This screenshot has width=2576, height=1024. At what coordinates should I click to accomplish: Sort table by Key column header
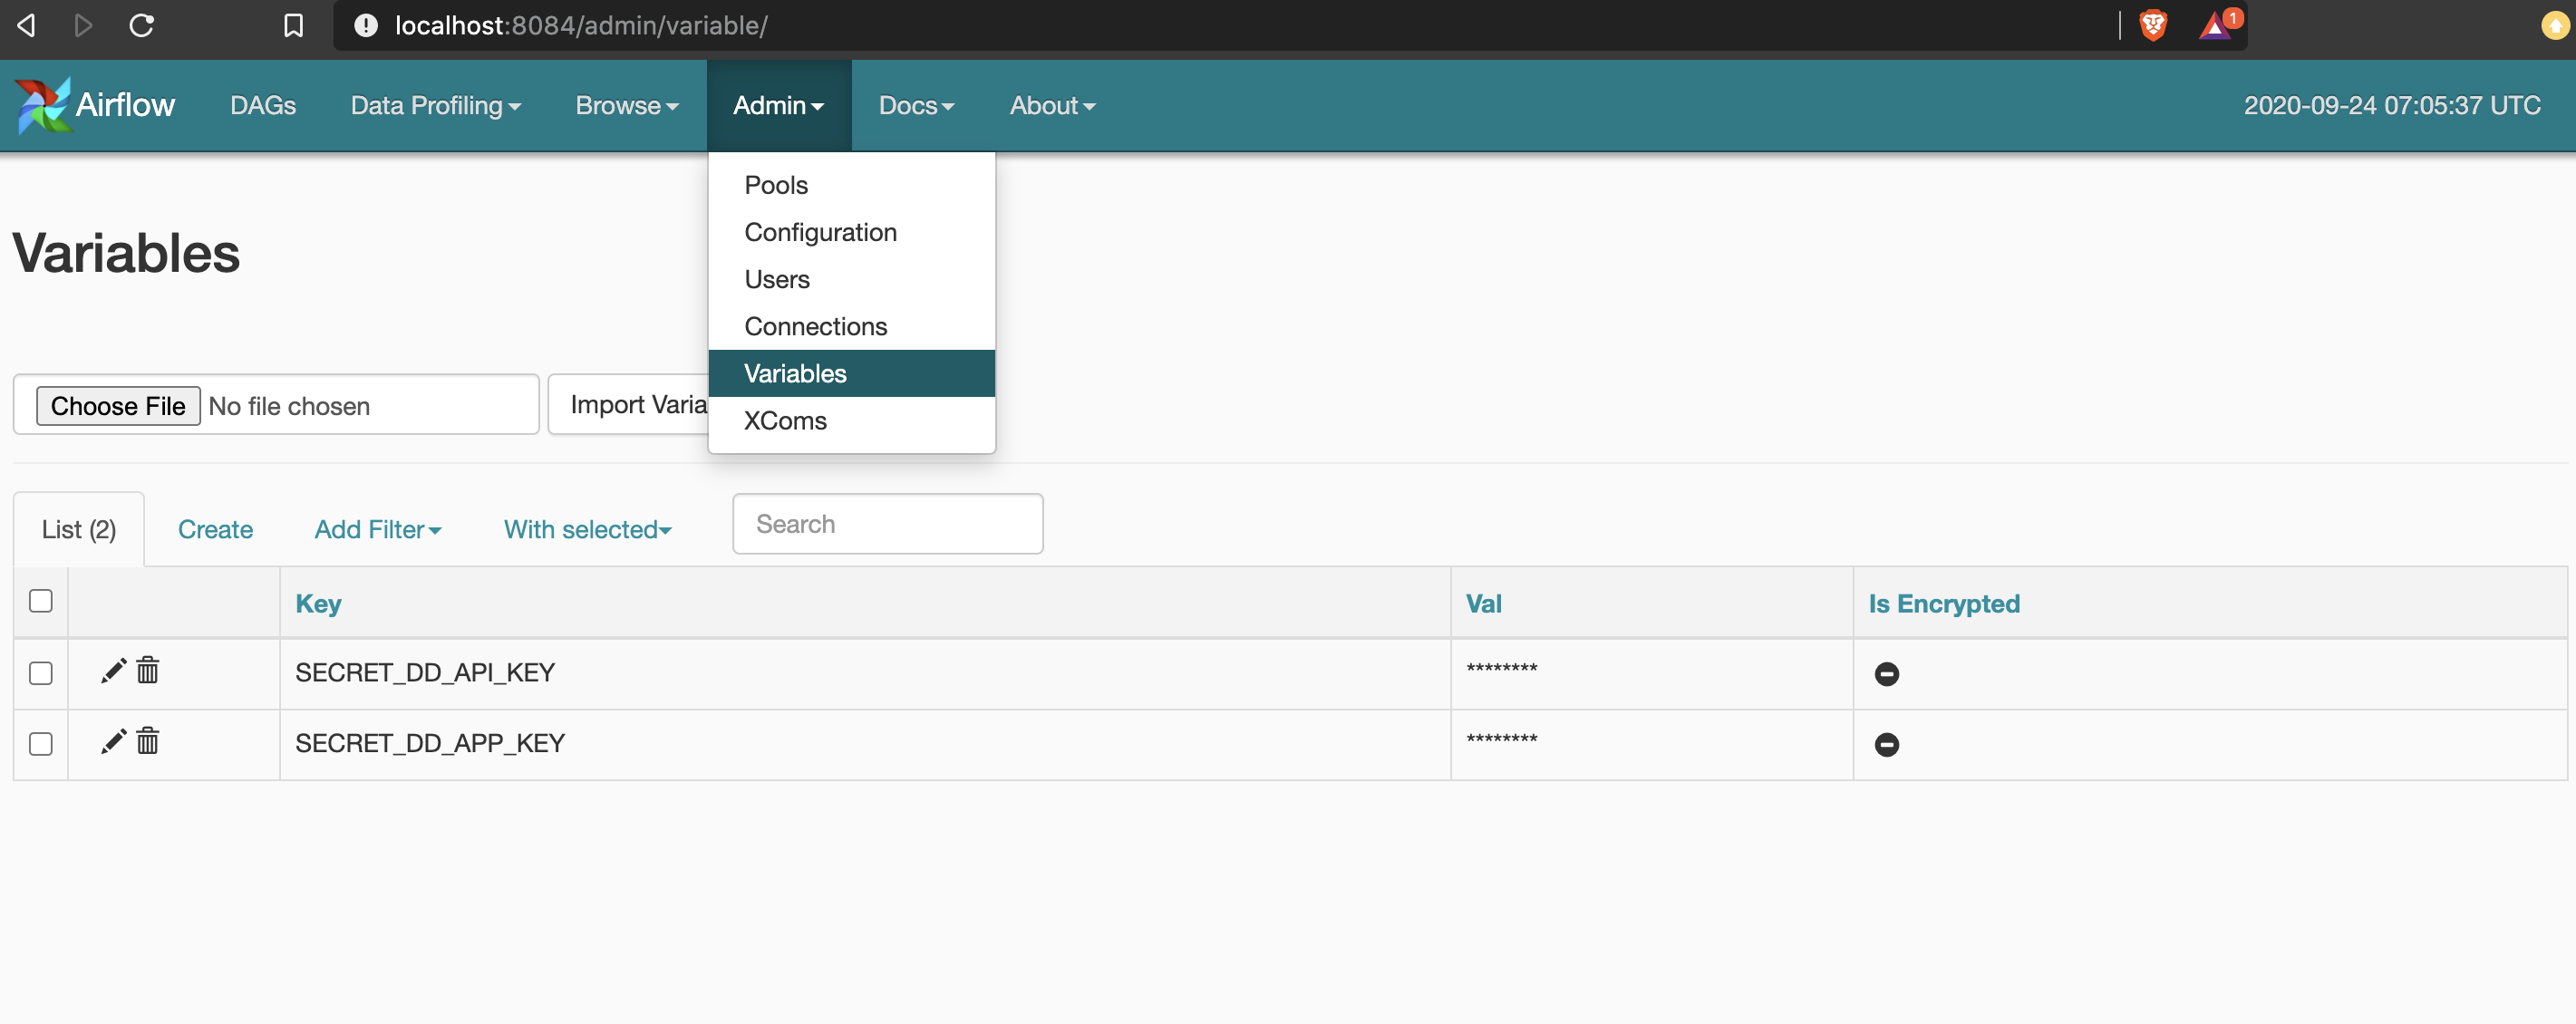click(x=318, y=603)
